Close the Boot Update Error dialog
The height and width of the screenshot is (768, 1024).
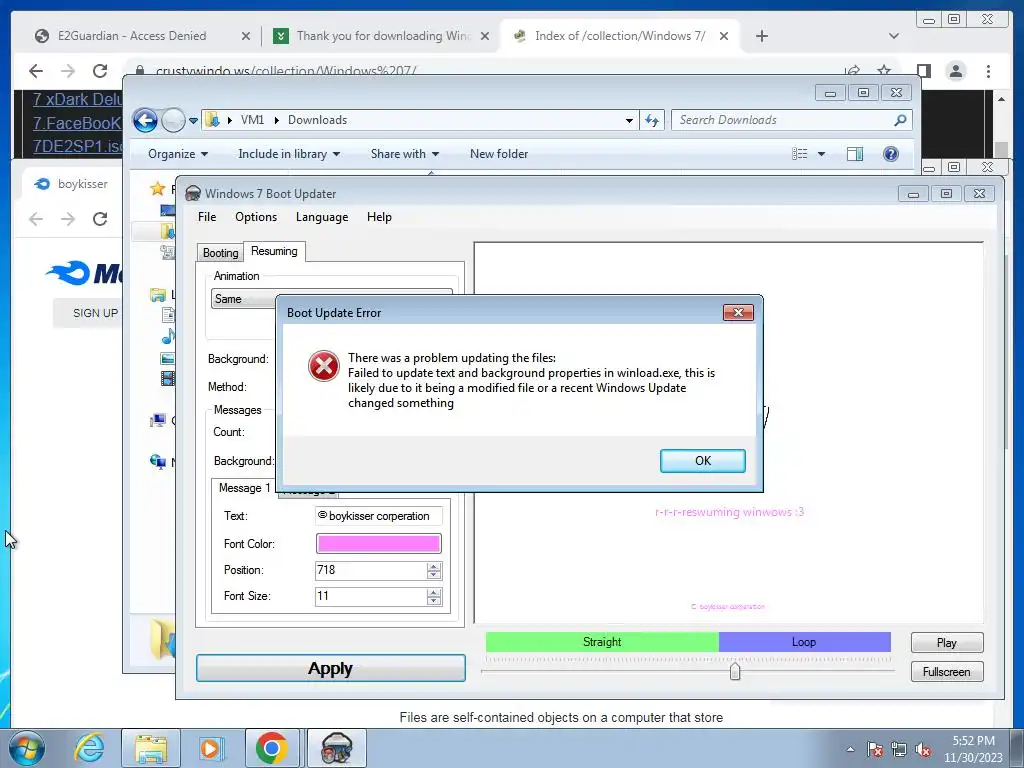pyautogui.click(x=738, y=312)
